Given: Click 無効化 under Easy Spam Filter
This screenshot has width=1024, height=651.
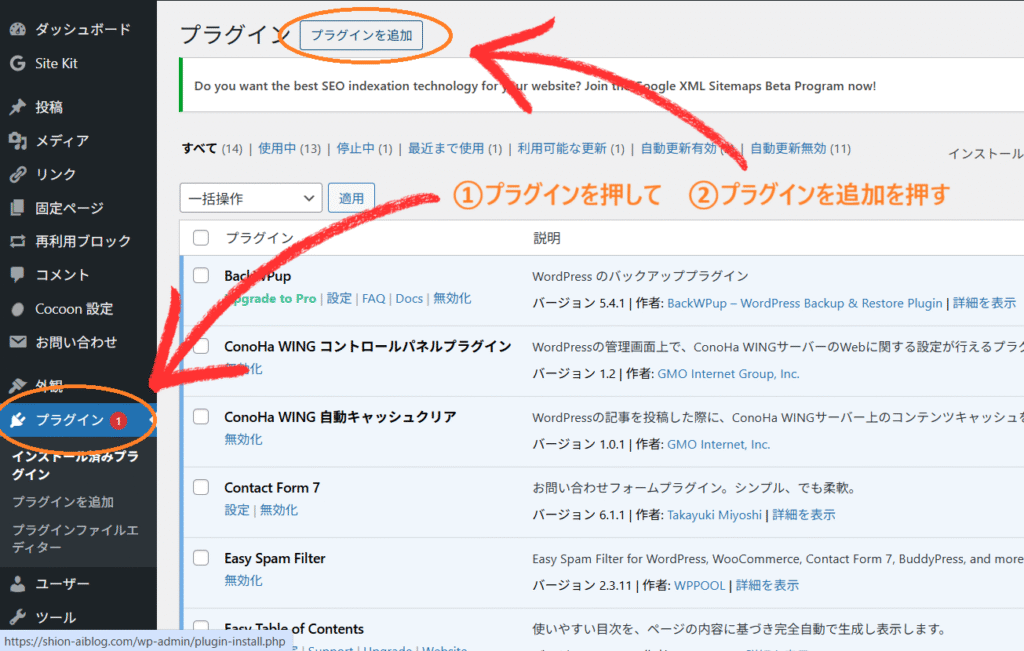Looking at the screenshot, I should [243, 580].
